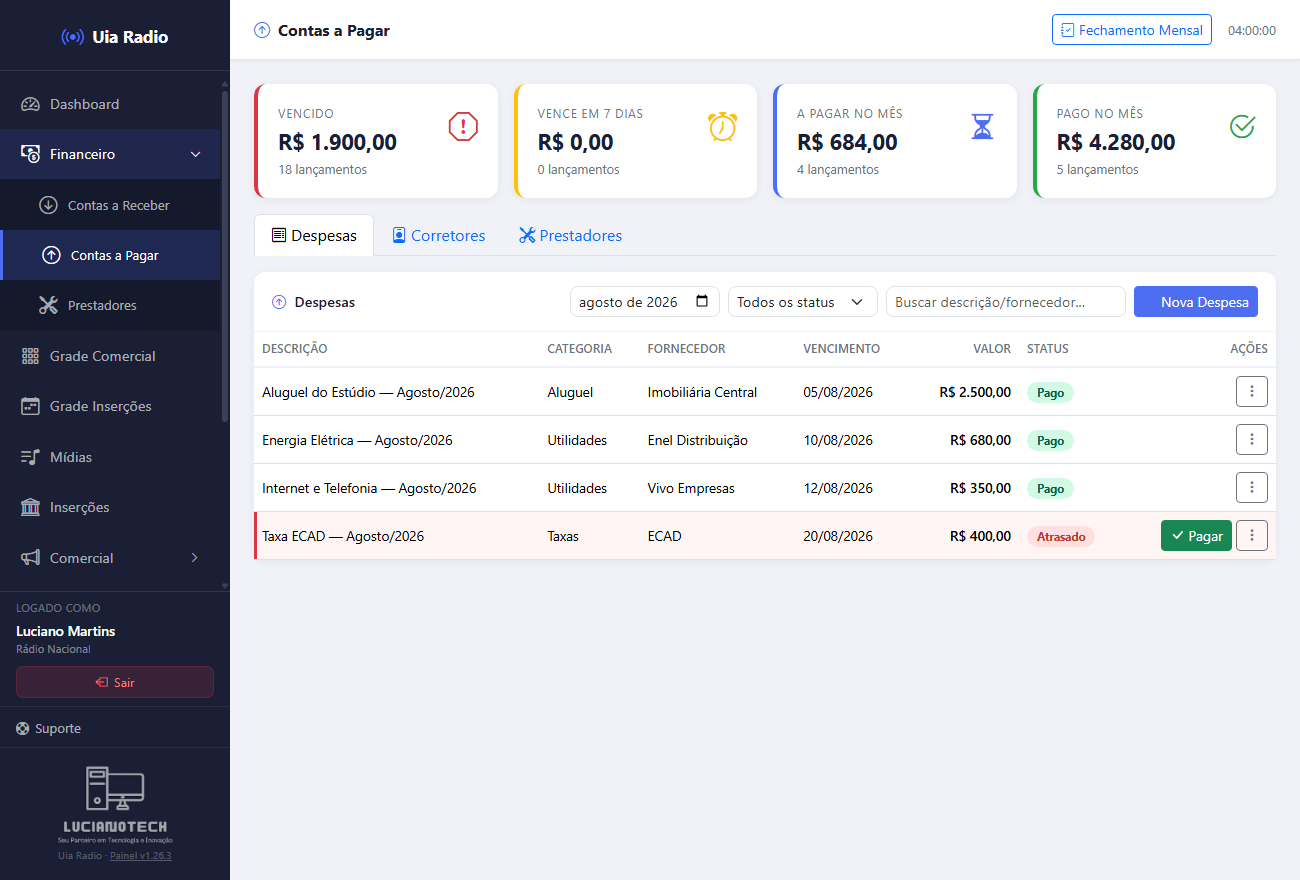Click the sidebar vertical scrollbar
Viewport: 1300px width, 880px height.
click(x=225, y=255)
